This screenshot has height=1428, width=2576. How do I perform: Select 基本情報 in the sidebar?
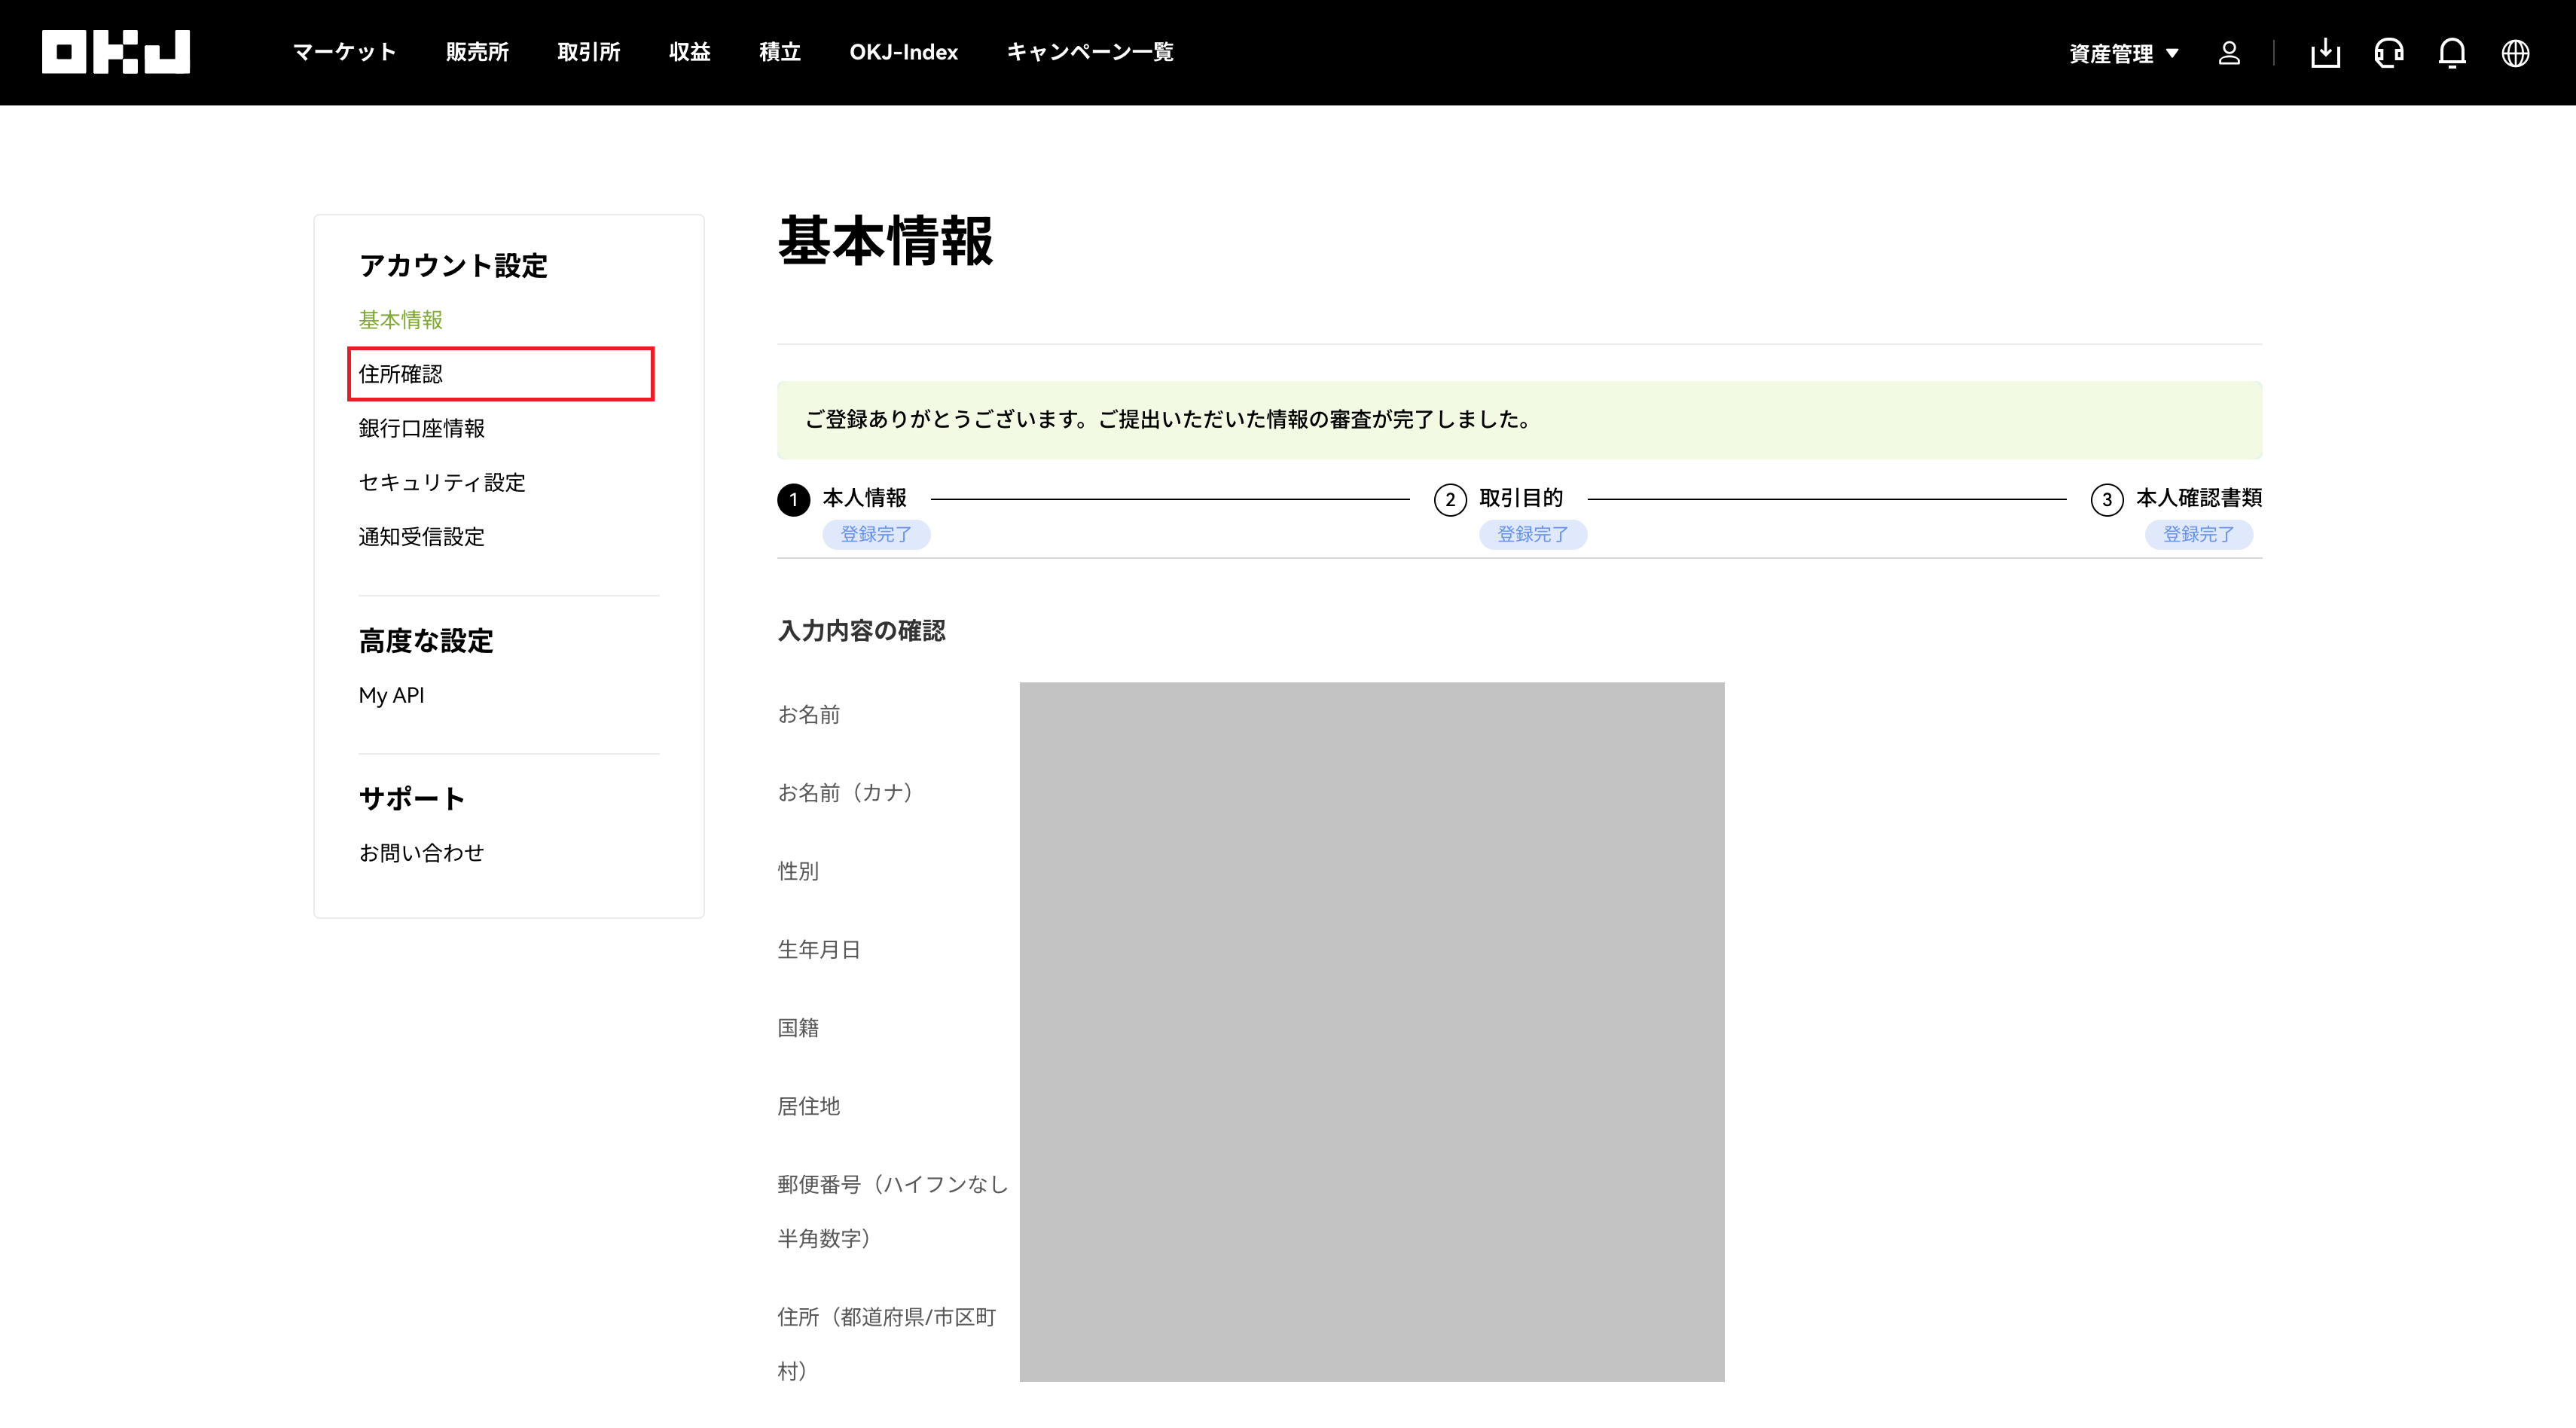[400, 320]
